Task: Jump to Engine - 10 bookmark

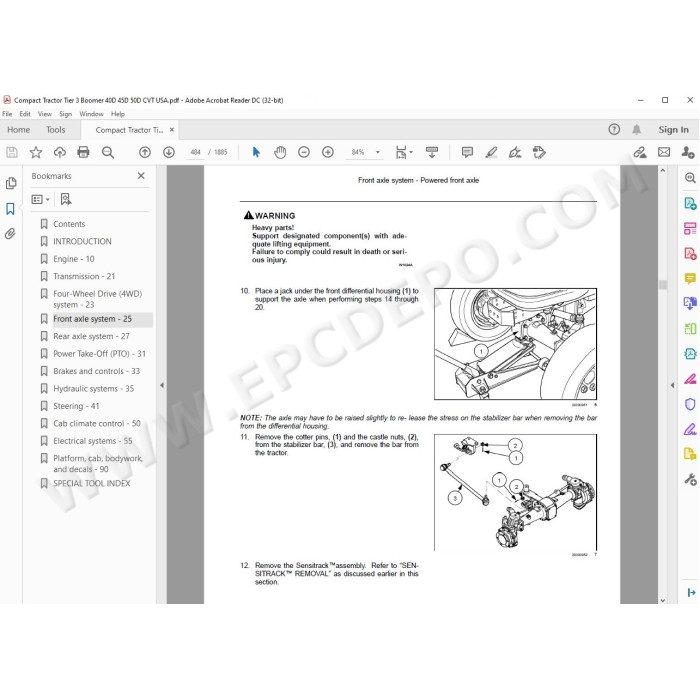Action: coord(74,258)
